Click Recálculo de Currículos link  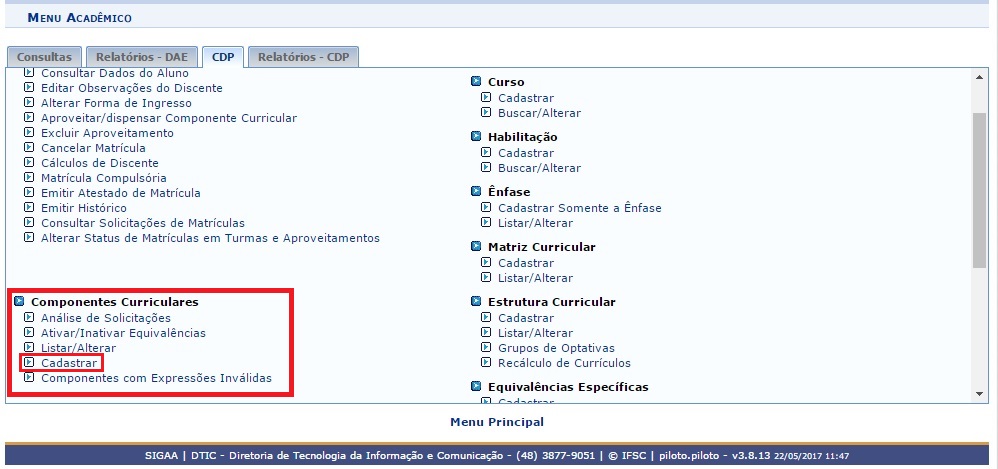564,363
